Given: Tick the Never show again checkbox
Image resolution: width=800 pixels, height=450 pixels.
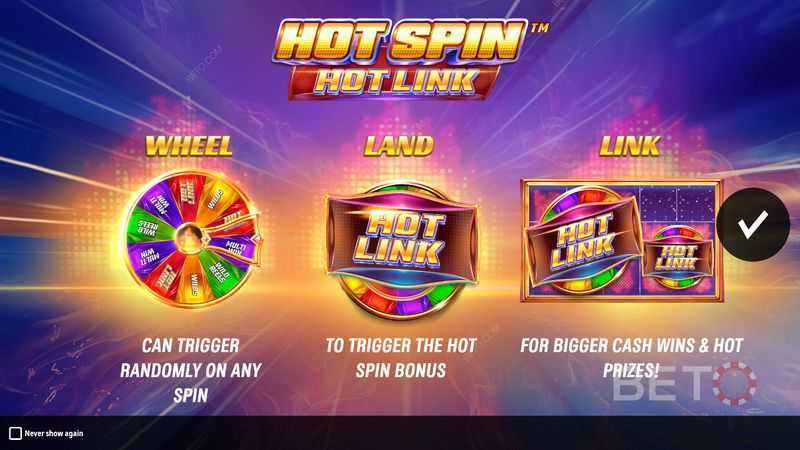Looking at the screenshot, I should [x=15, y=433].
